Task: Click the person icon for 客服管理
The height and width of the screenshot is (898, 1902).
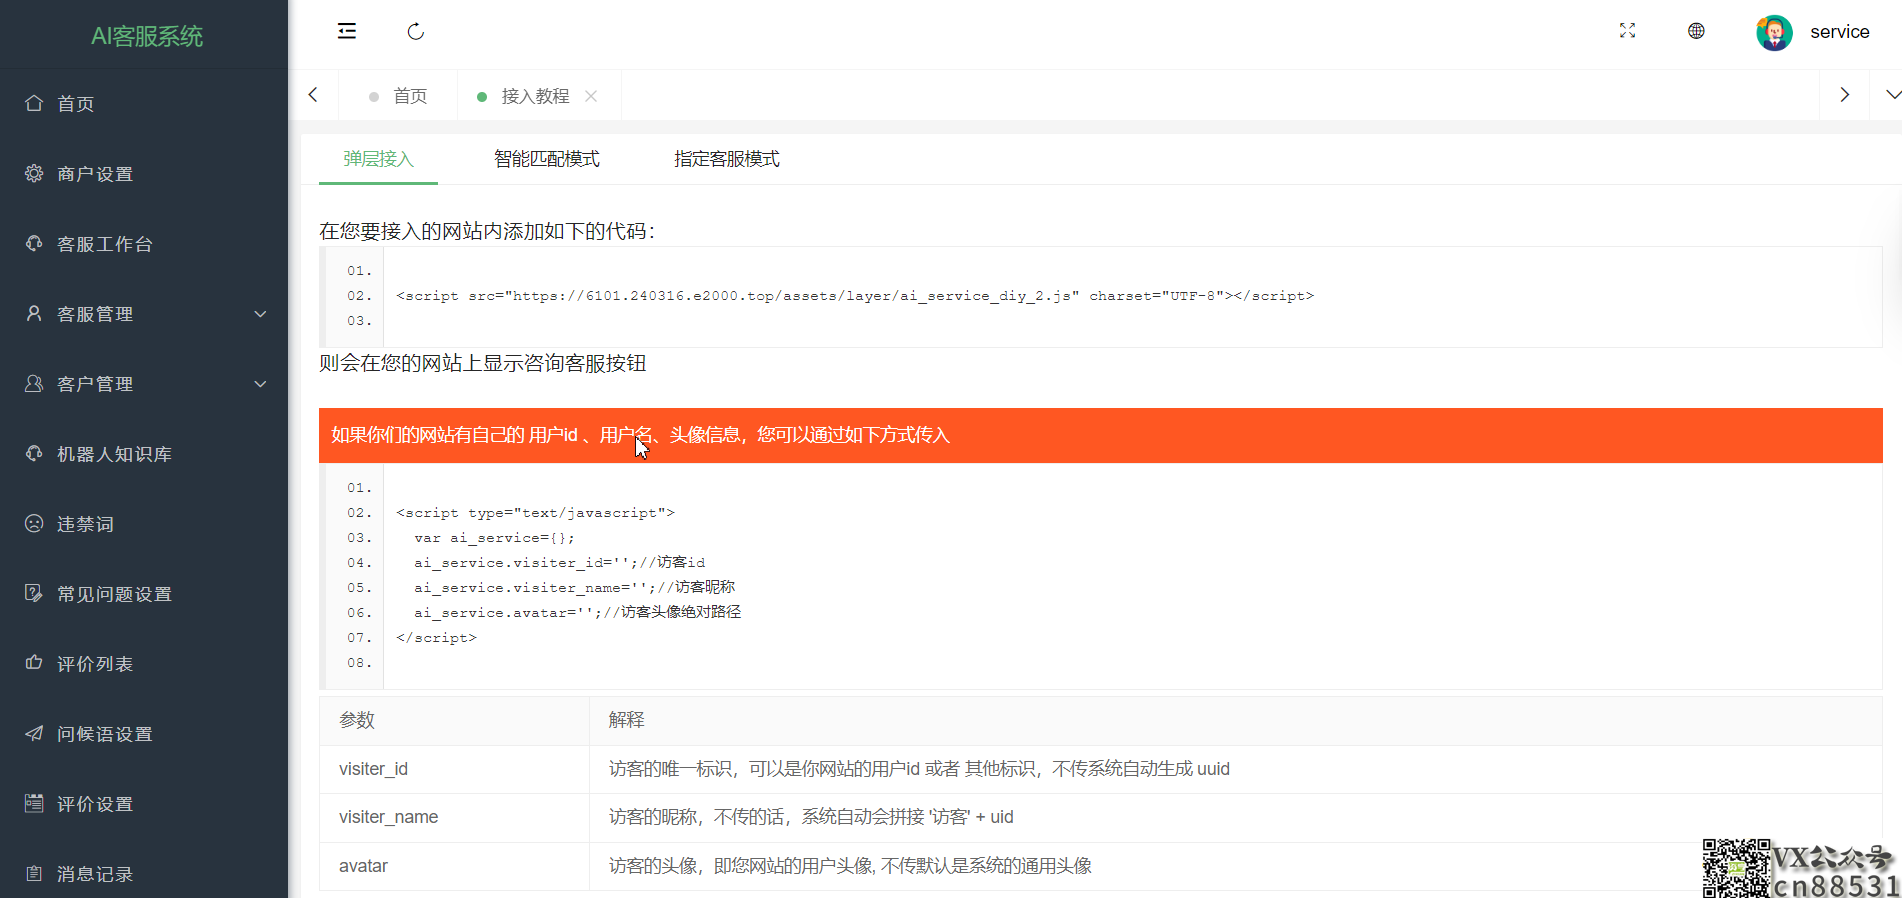Action: pos(34,313)
